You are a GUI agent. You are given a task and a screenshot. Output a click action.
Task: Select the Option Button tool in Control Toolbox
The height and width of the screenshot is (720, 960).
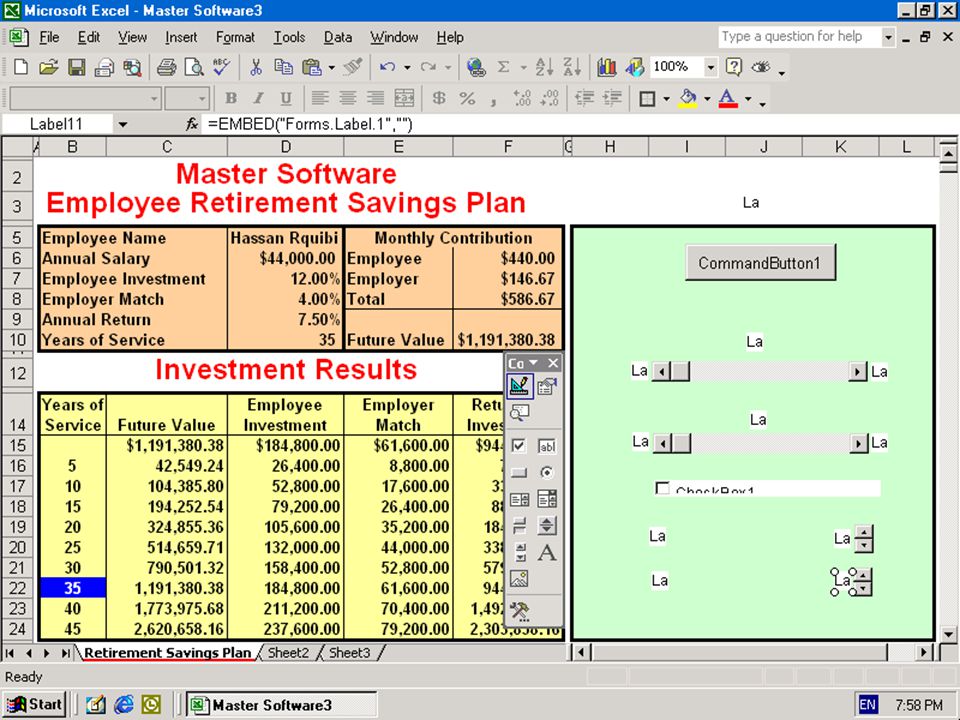click(547, 473)
